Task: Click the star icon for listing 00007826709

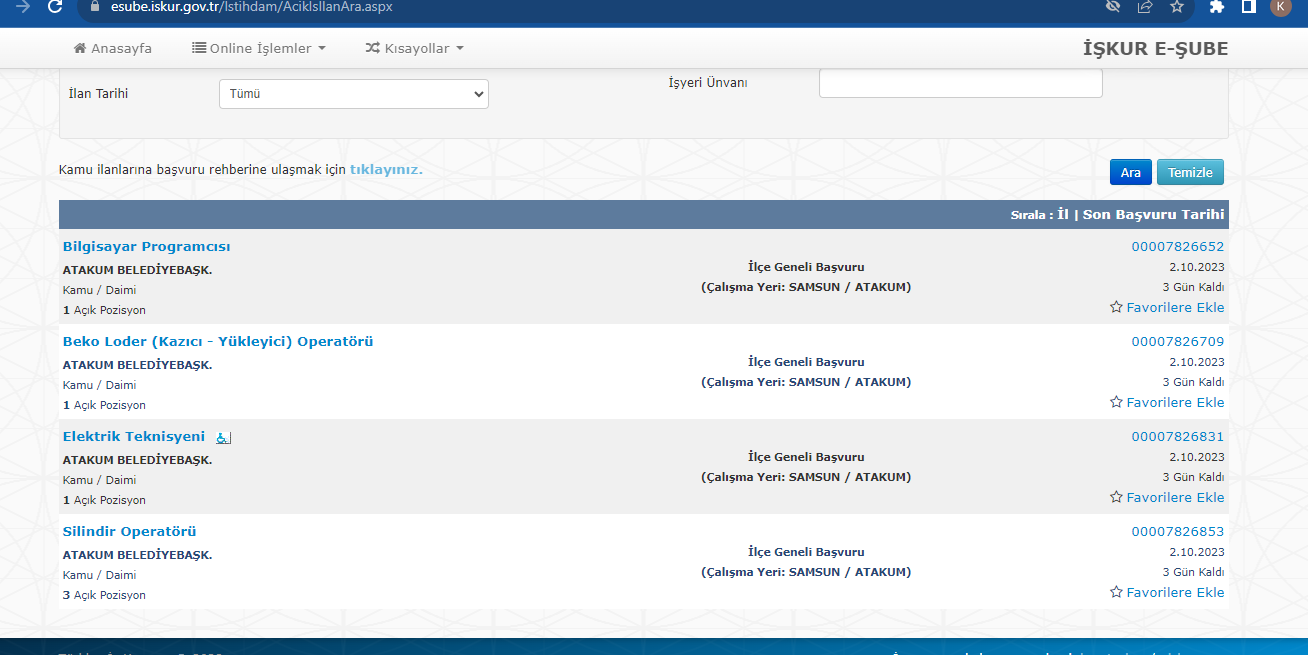Action: click(x=1116, y=402)
